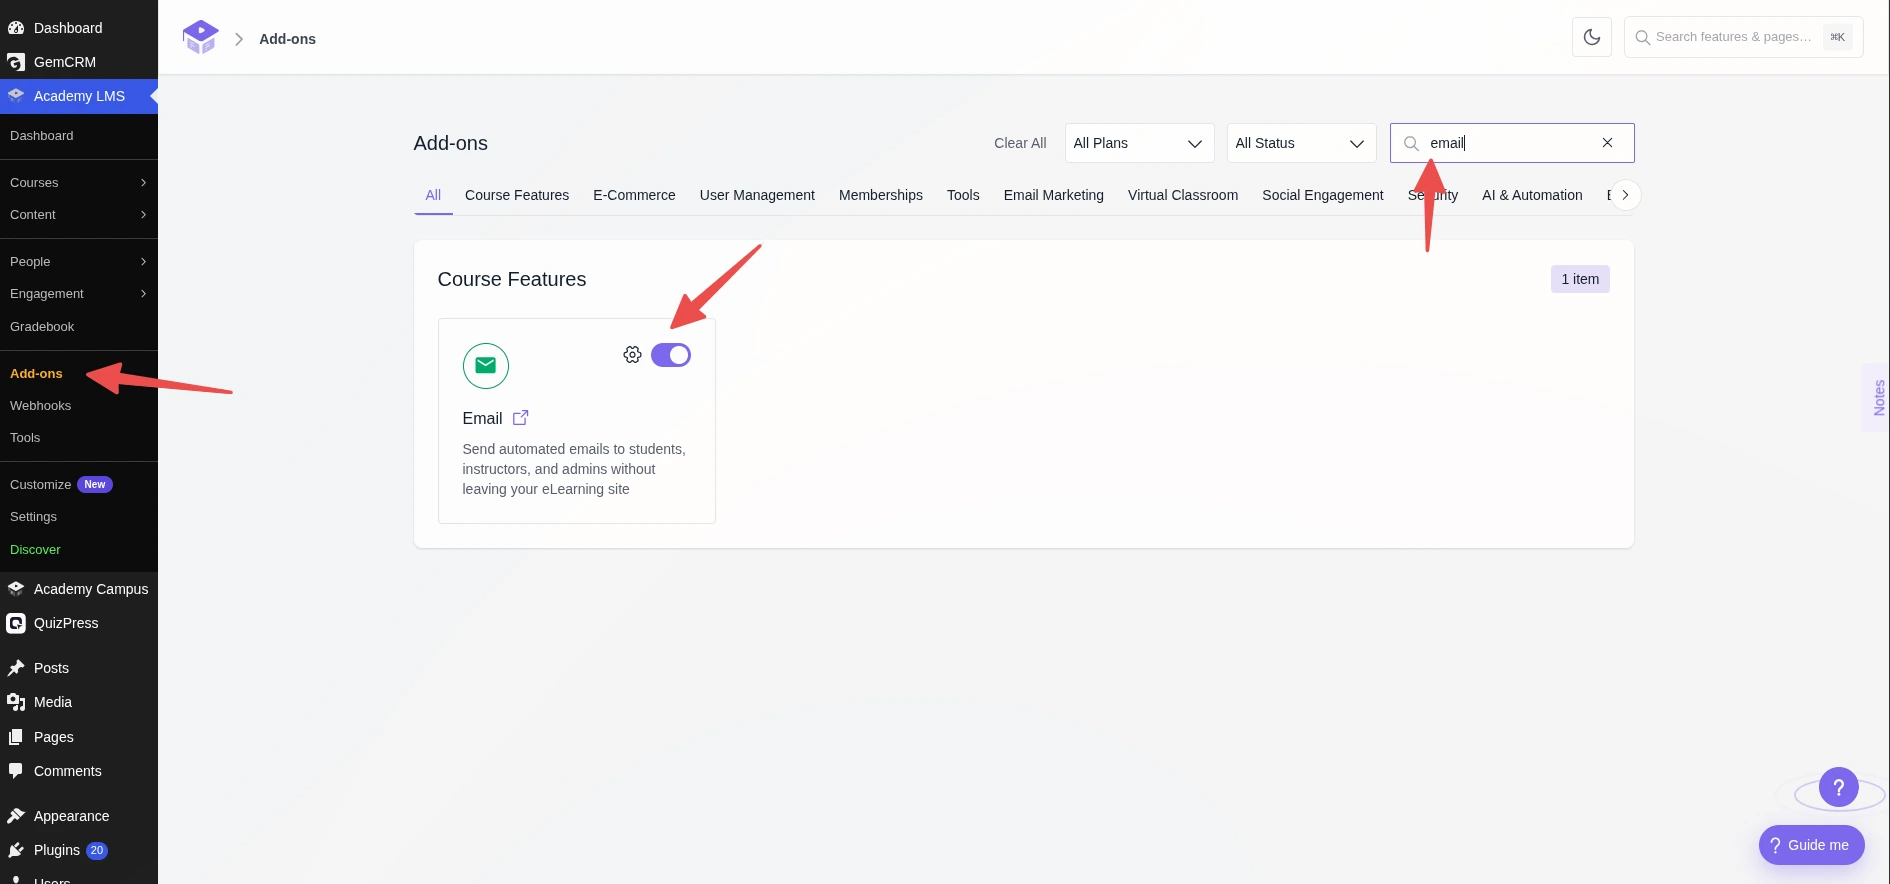
Task: Open Email add-on settings gear
Action: 632,355
